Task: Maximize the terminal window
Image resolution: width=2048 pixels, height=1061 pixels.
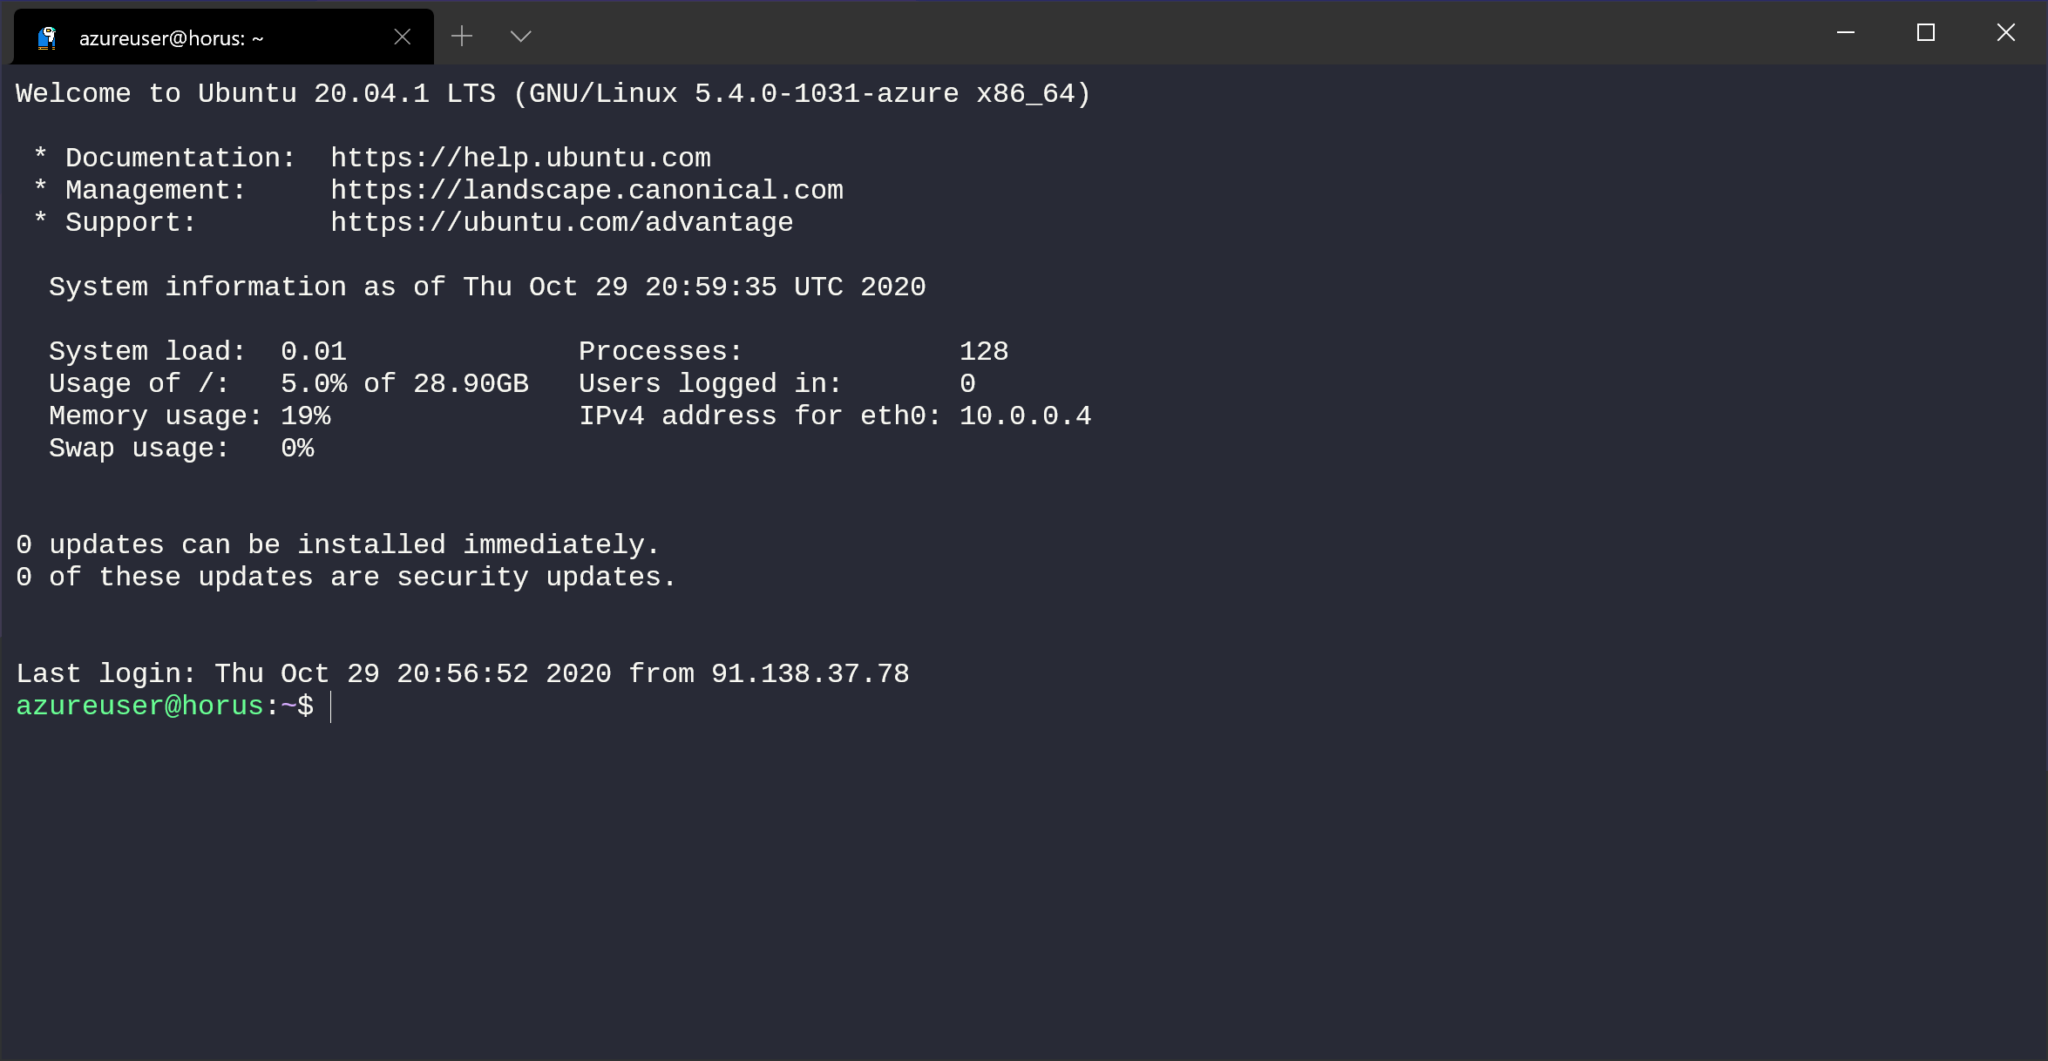Action: click(1925, 33)
